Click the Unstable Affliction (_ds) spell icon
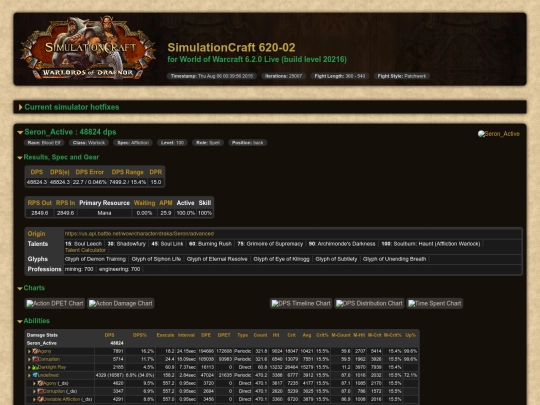 pos(40,399)
